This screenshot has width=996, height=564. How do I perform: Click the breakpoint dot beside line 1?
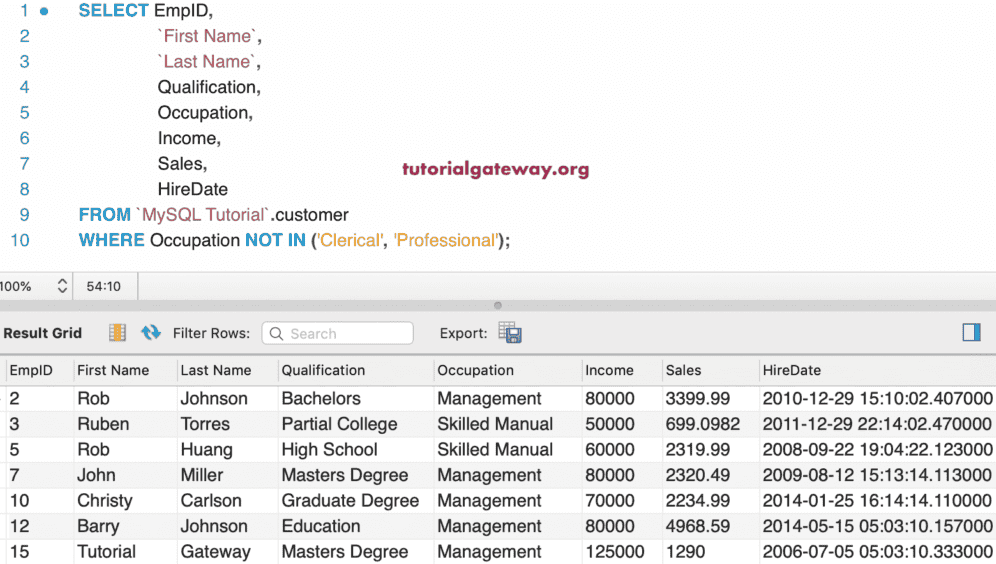(x=44, y=11)
